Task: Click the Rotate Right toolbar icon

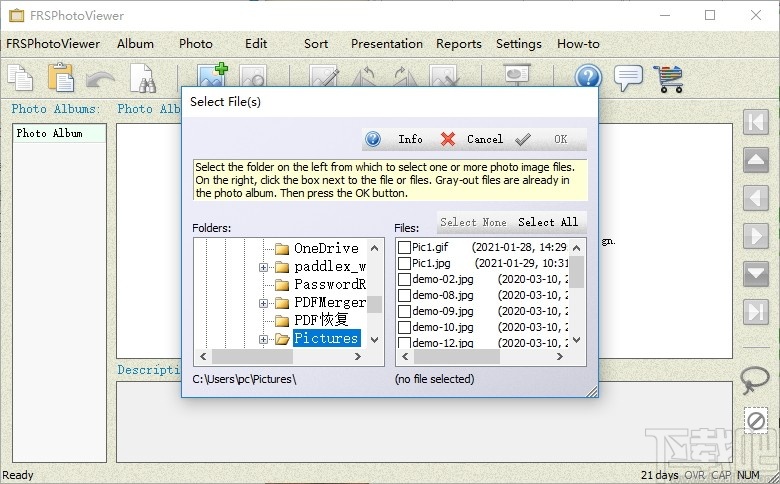Action: 405,77
